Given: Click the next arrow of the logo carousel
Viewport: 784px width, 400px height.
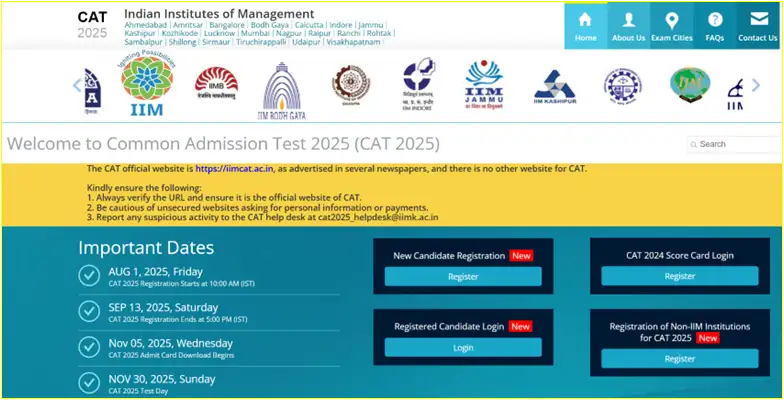Looking at the screenshot, I should coord(756,86).
